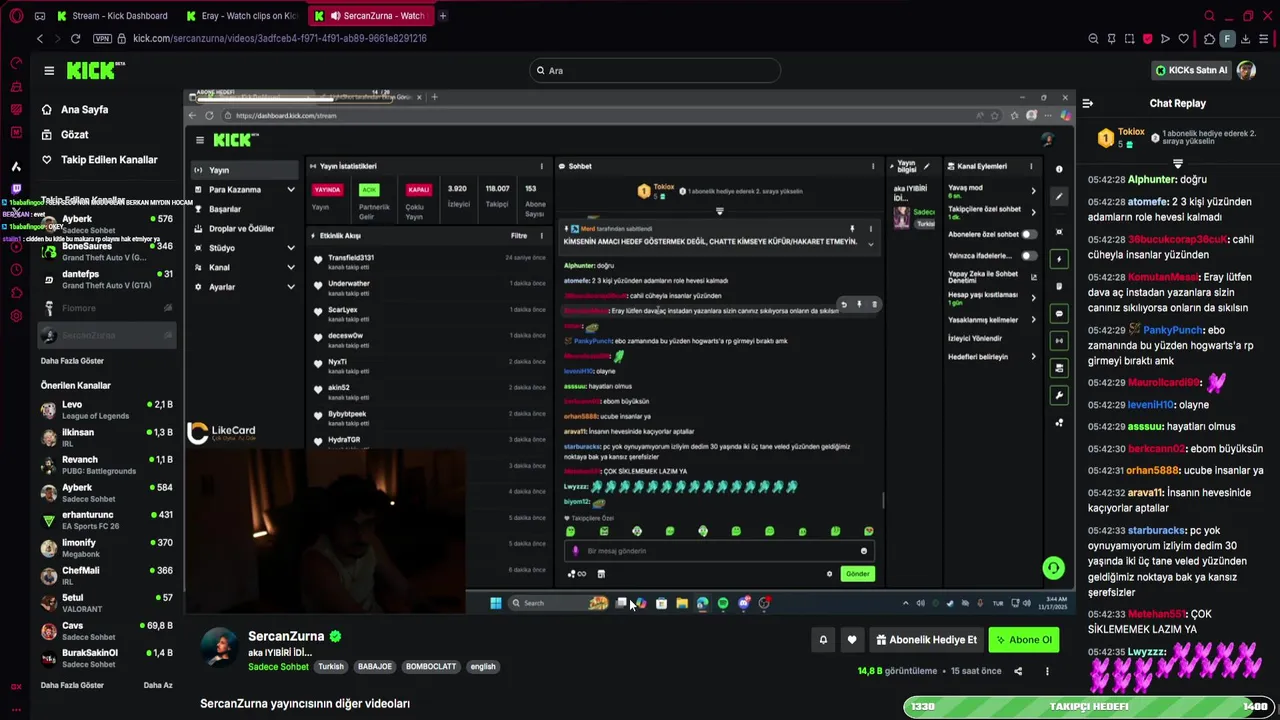1280x720 pixels.
Task: Open Yasaklanmış kelimeler chevron in video
Action: coord(1034,320)
